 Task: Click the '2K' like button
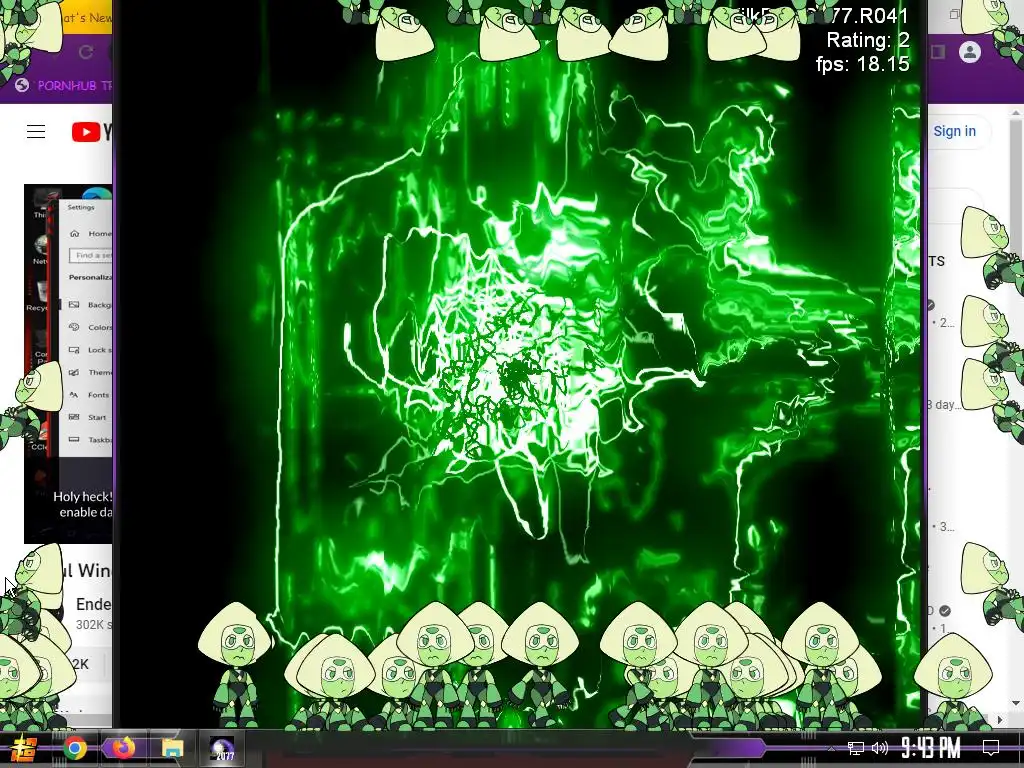(x=80, y=664)
